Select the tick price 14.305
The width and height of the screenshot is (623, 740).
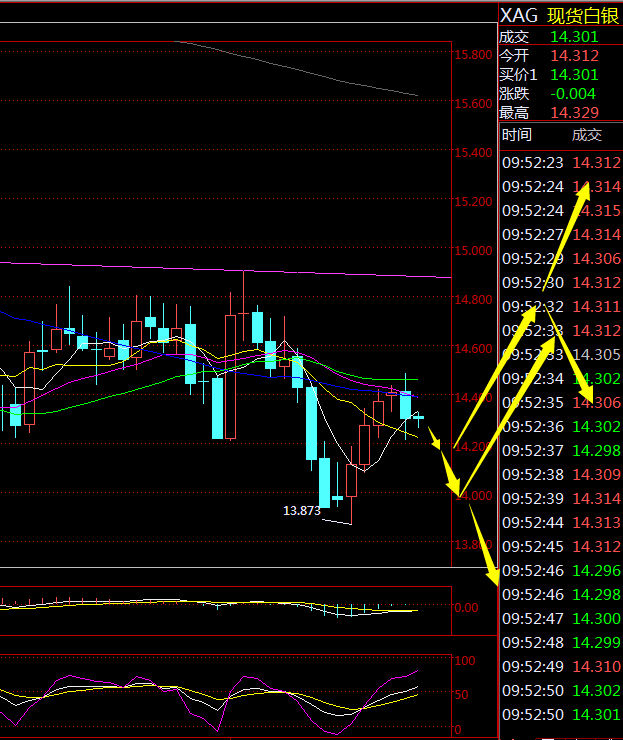[597, 354]
